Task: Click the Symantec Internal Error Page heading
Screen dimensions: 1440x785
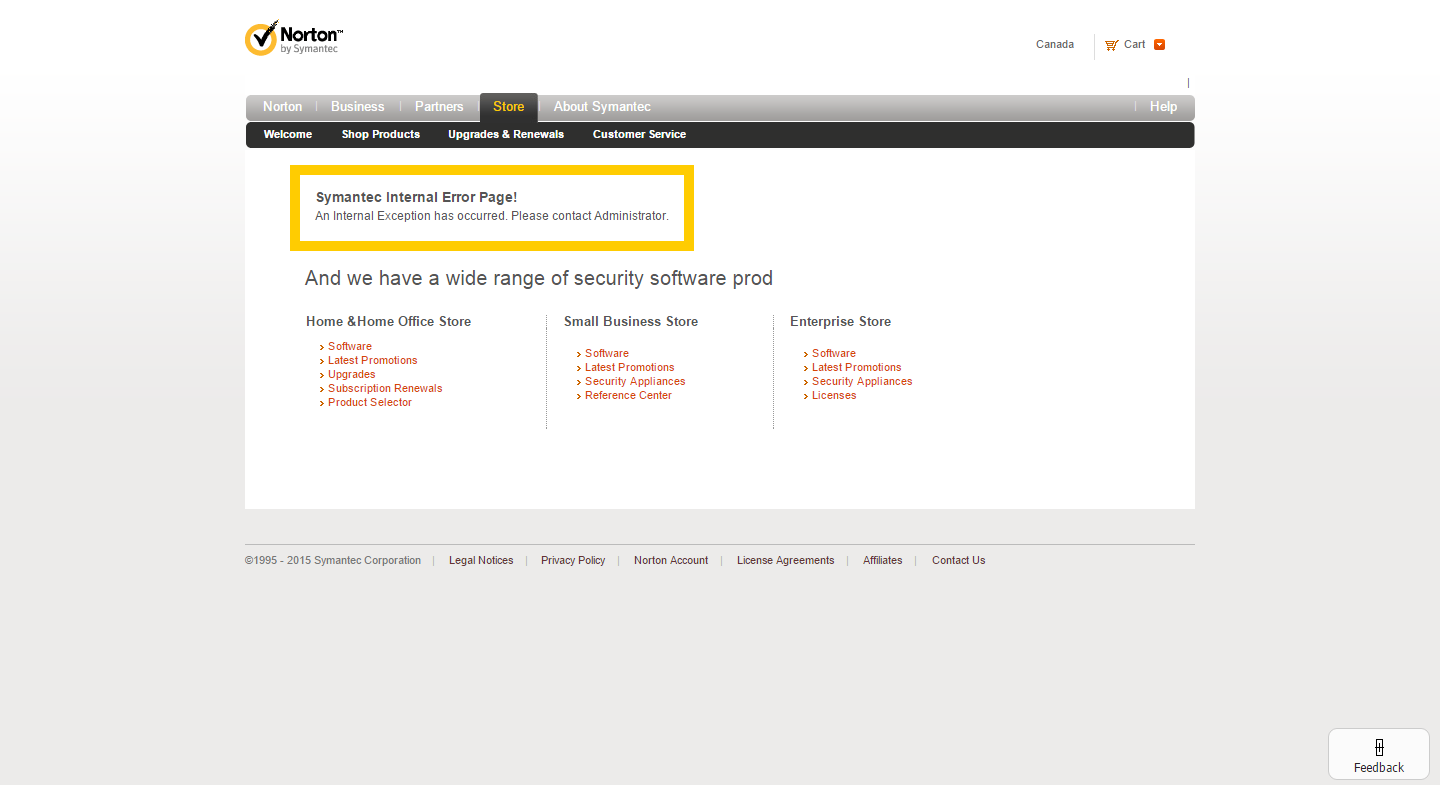Action: 416,197
